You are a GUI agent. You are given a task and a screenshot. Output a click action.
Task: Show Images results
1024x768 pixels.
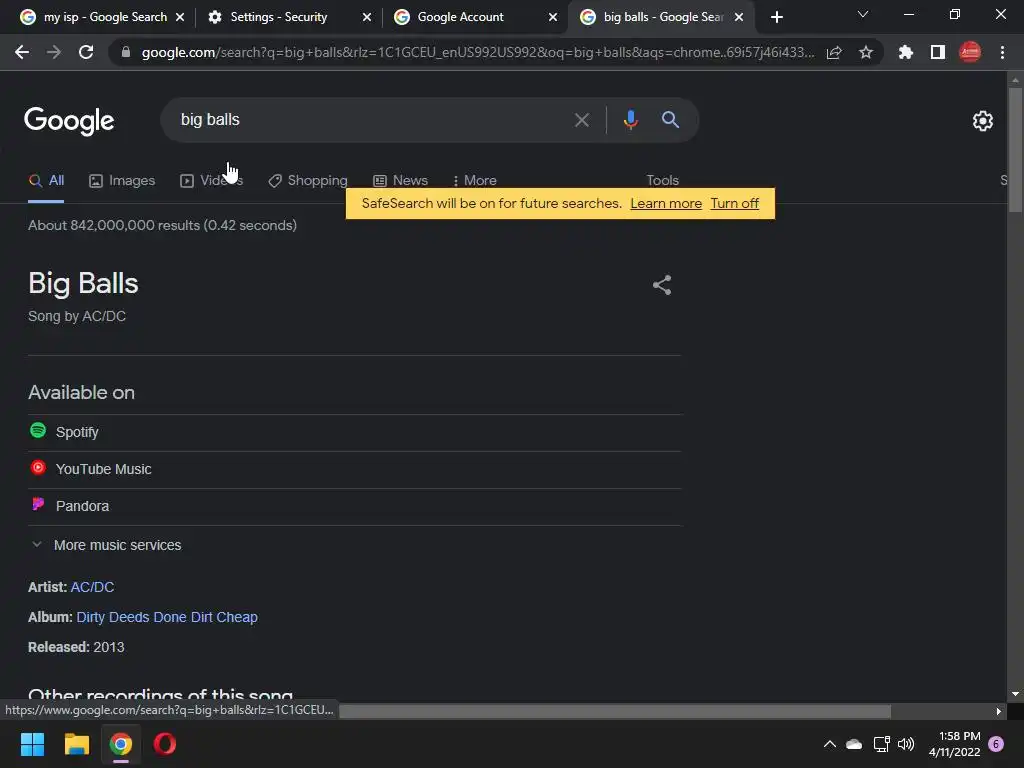pyautogui.click(x=122, y=180)
